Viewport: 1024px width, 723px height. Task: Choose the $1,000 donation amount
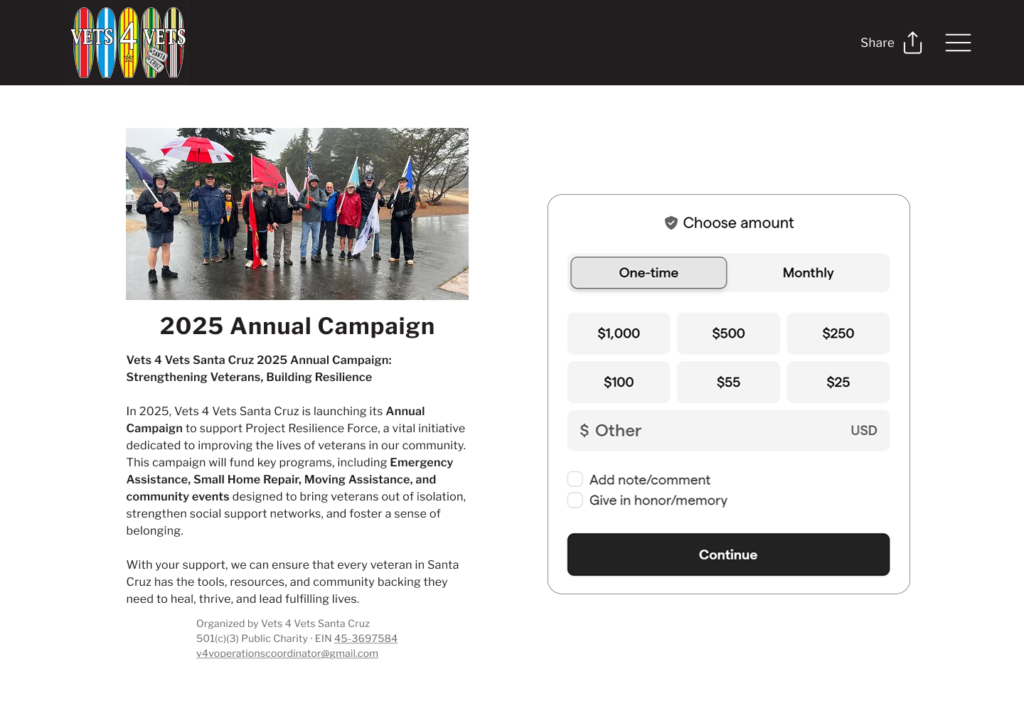point(618,334)
